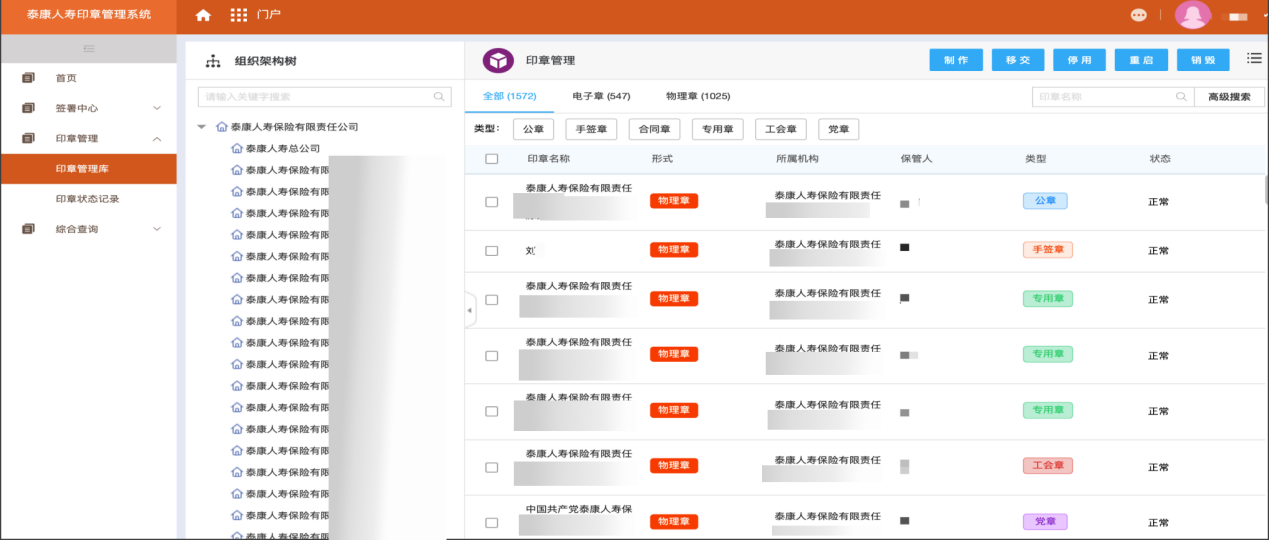Click the 综合查询 sidebar icon
Image resolution: width=1269 pixels, height=540 pixels.
pyautogui.click(x=28, y=229)
